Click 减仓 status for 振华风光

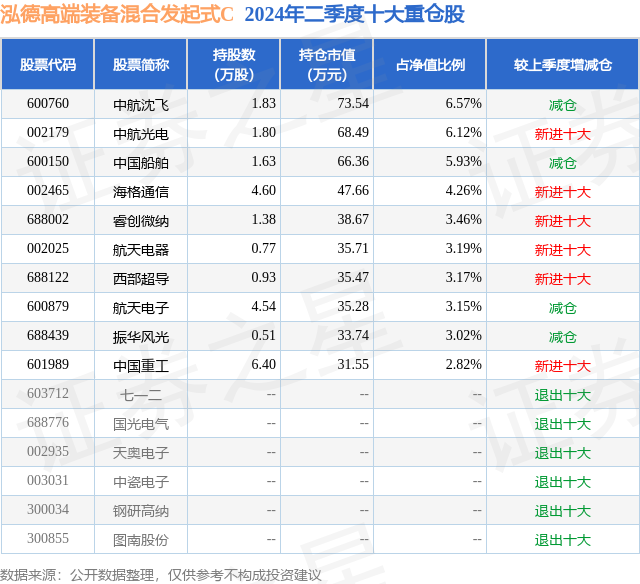click(x=563, y=337)
